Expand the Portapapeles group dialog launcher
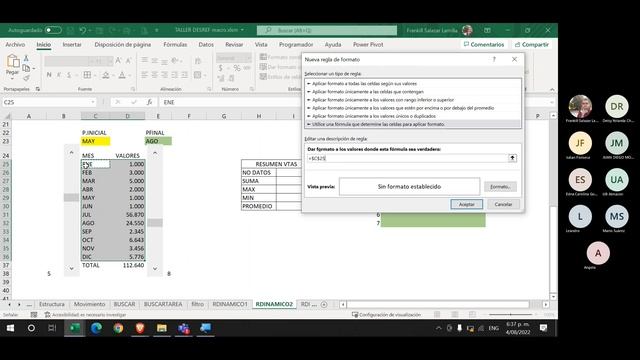Viewport: 640px width, 360px height. pyautogui.click(x=38, y=89)
